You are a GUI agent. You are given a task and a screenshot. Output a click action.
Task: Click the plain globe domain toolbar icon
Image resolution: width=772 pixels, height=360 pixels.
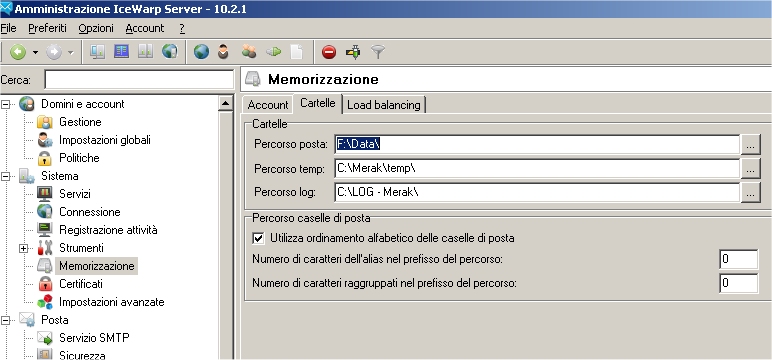pyautogui.click(x=201, y=52)
